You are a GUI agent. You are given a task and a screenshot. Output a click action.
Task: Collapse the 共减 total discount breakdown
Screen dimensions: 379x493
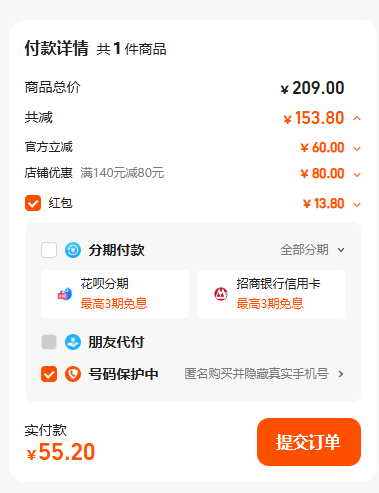pos(357,118)
